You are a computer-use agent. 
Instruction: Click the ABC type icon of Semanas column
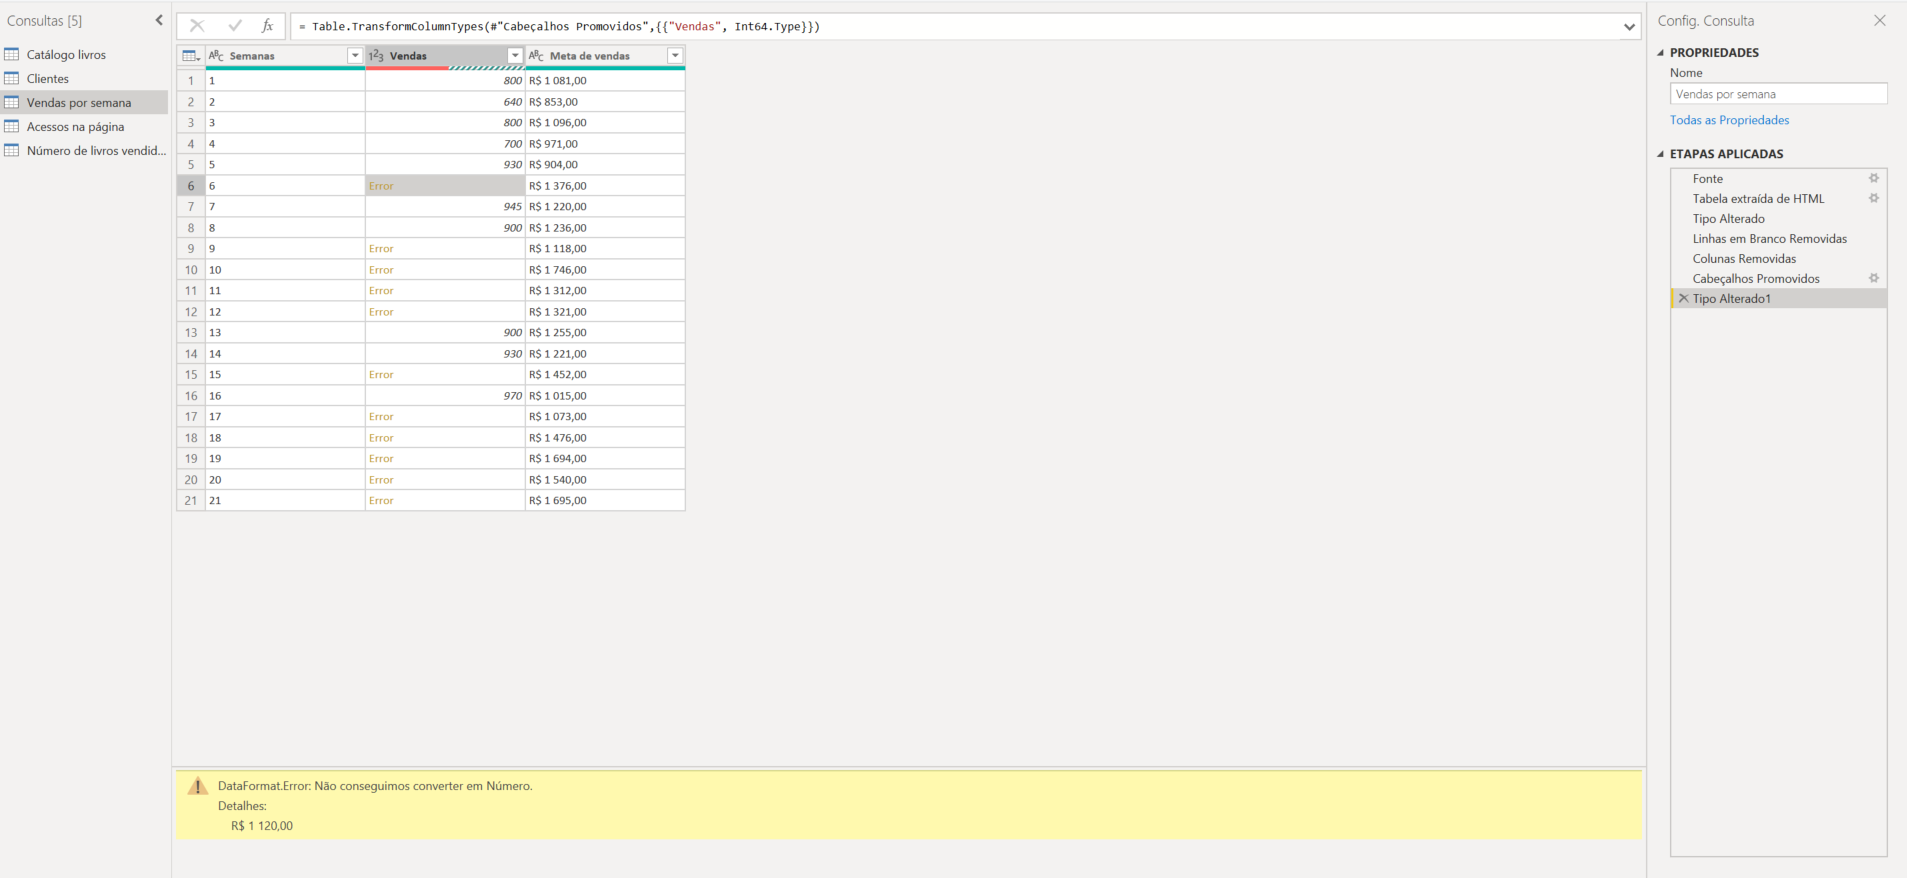pyautogui.click(x=217, y=56)
